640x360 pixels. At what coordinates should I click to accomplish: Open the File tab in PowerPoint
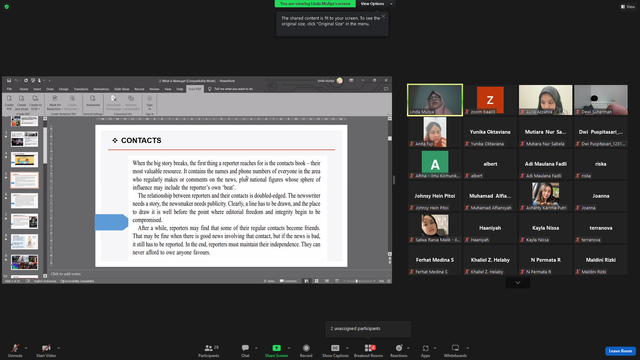click(9, 89)
